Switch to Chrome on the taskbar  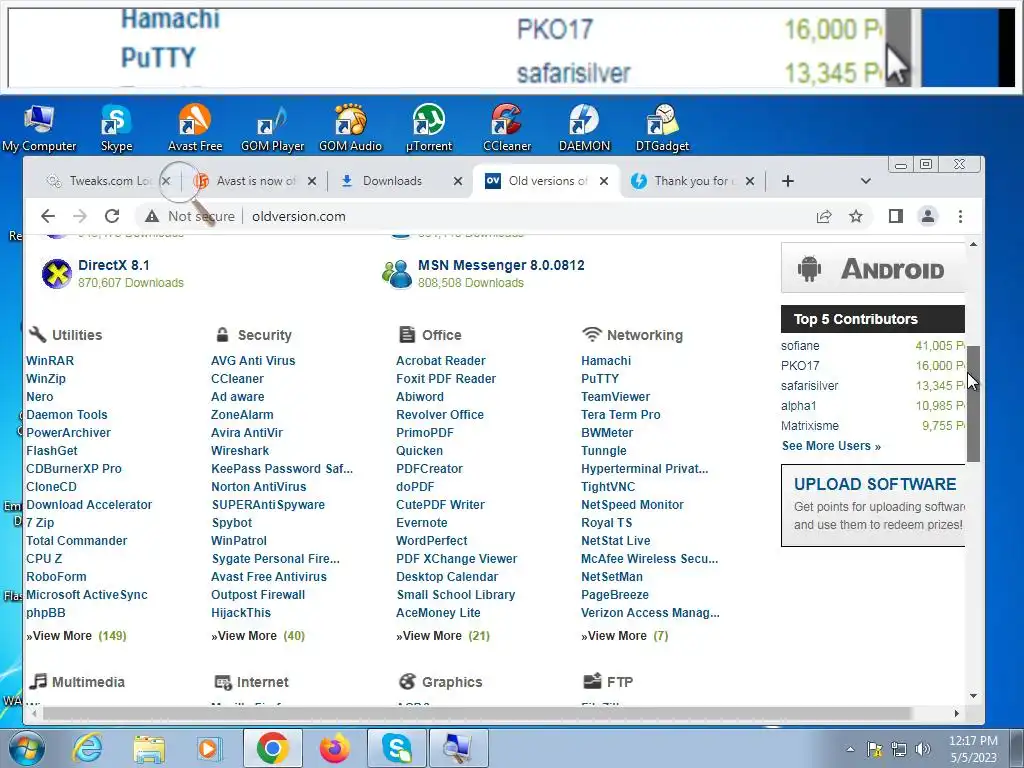pos(272,748)
